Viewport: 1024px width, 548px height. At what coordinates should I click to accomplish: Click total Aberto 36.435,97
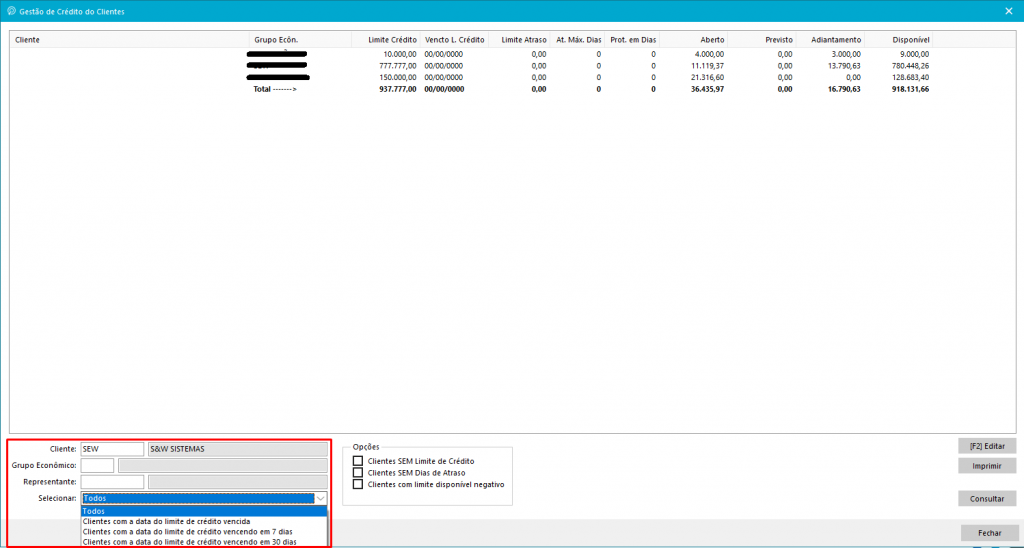[x=707, y=89]
